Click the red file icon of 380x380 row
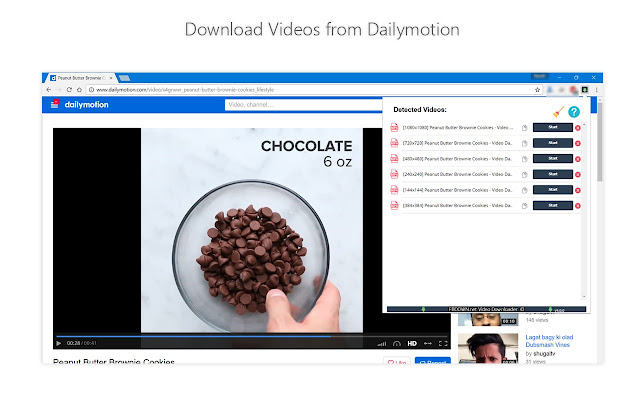 pos(394,205)
